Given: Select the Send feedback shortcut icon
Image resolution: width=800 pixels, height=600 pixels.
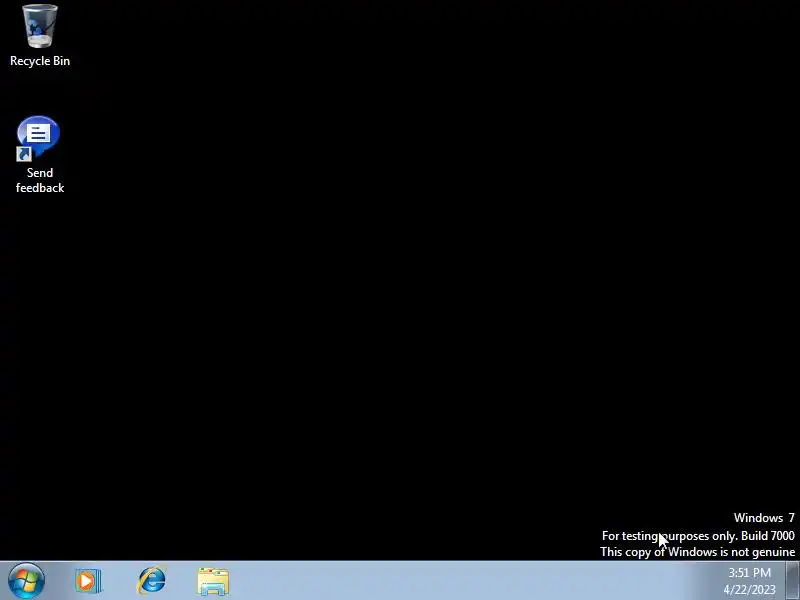Looking at the screenshot, I should (x=39, y=155).
